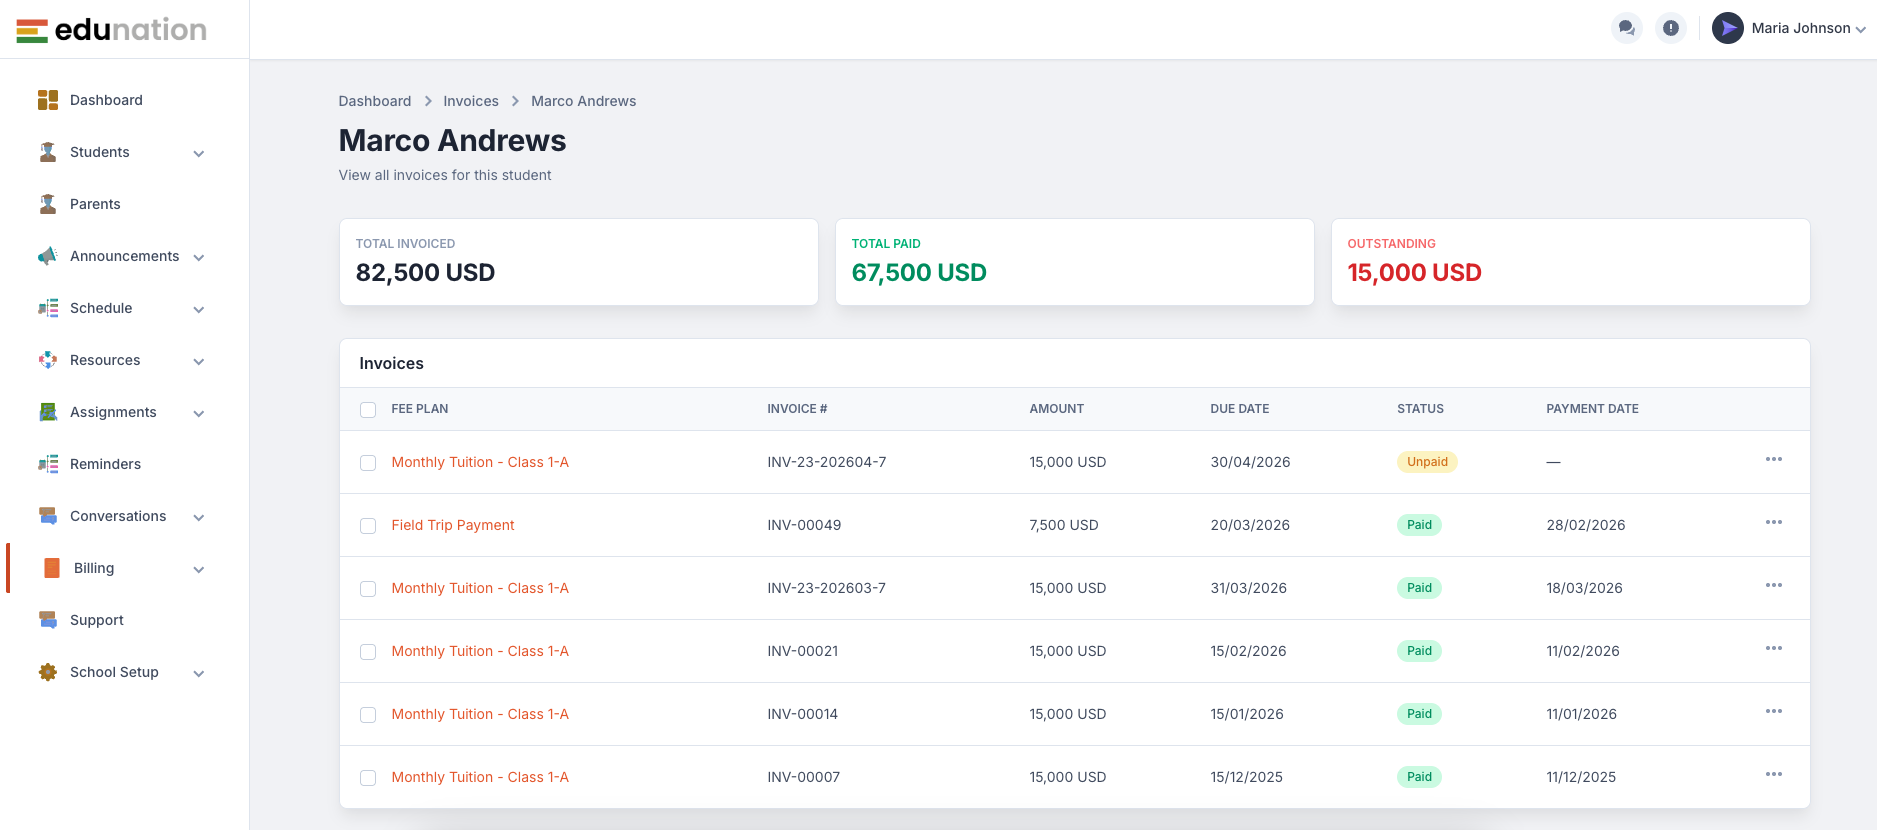Click the Invoices breadcrumb link
This screenshot has width=1877, height=830.
point(471,101)
